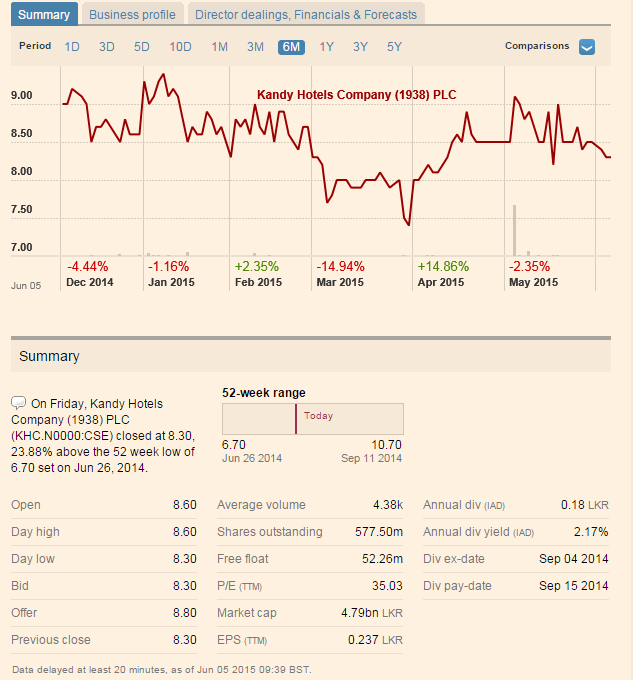Click the -2.35% May 2015 change
The height and width of the screenshot is (680, 633).
(x=529, y=266)
